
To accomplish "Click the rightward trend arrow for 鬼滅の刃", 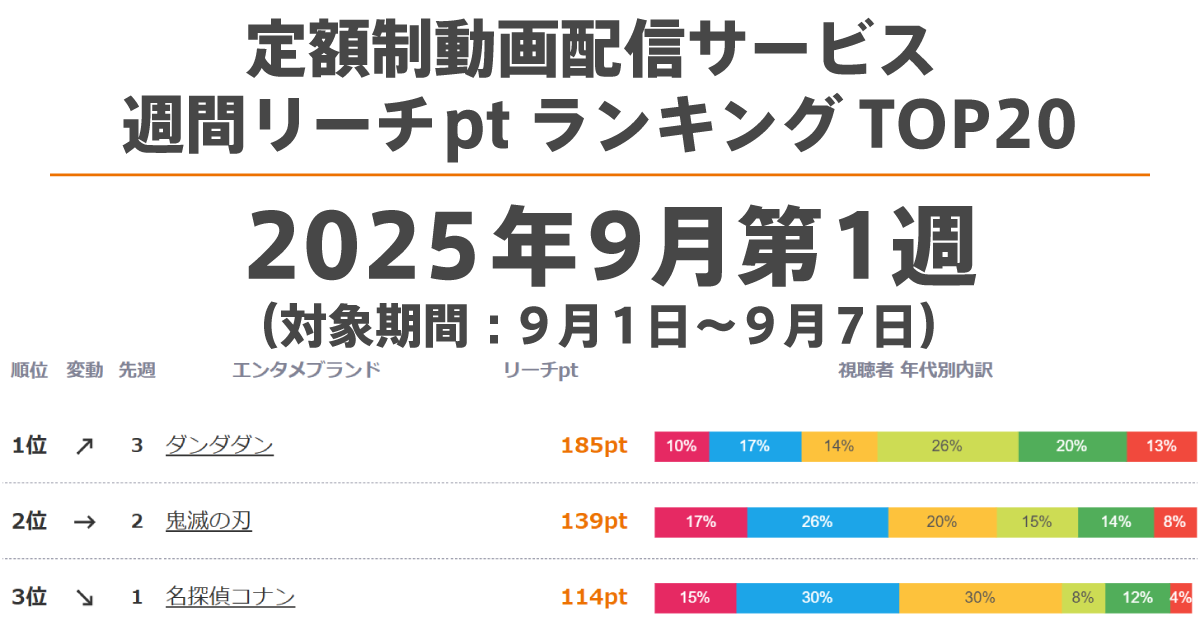I will [84, 521].
